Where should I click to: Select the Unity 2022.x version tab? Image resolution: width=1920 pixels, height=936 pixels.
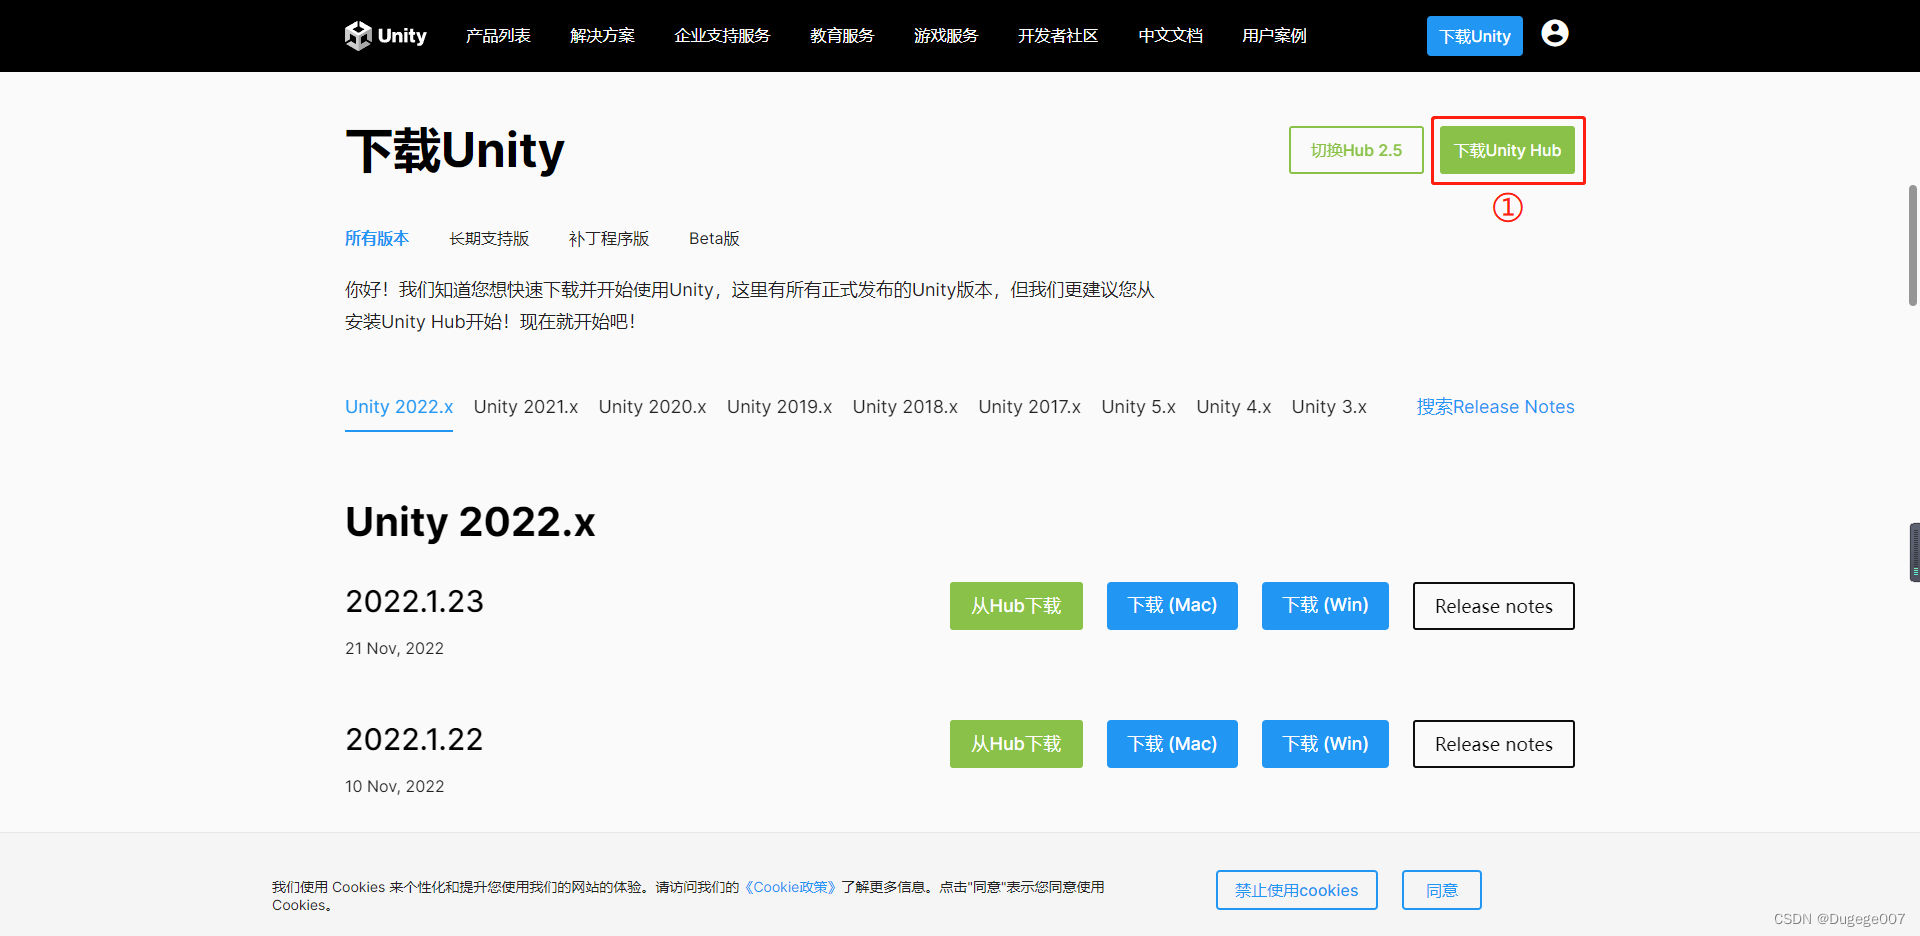point(399,407)
